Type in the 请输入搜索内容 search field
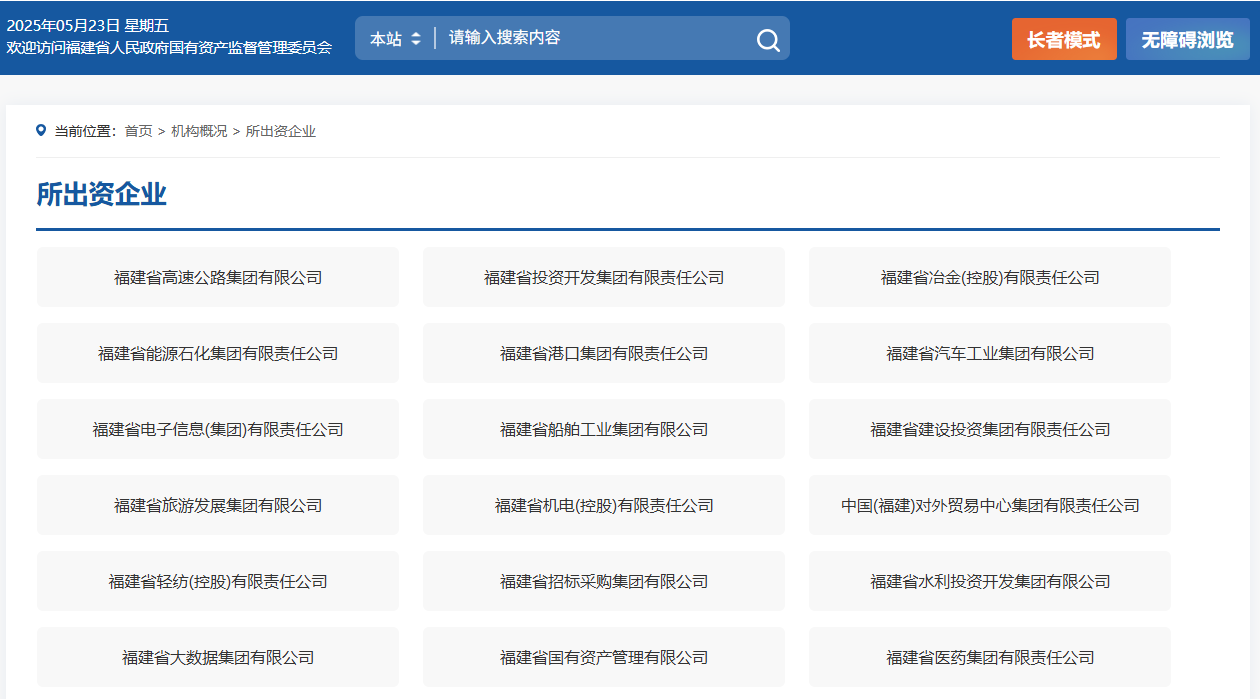Image resolution: width=1260 pixels, height=699 pixels. click(595, 38)
